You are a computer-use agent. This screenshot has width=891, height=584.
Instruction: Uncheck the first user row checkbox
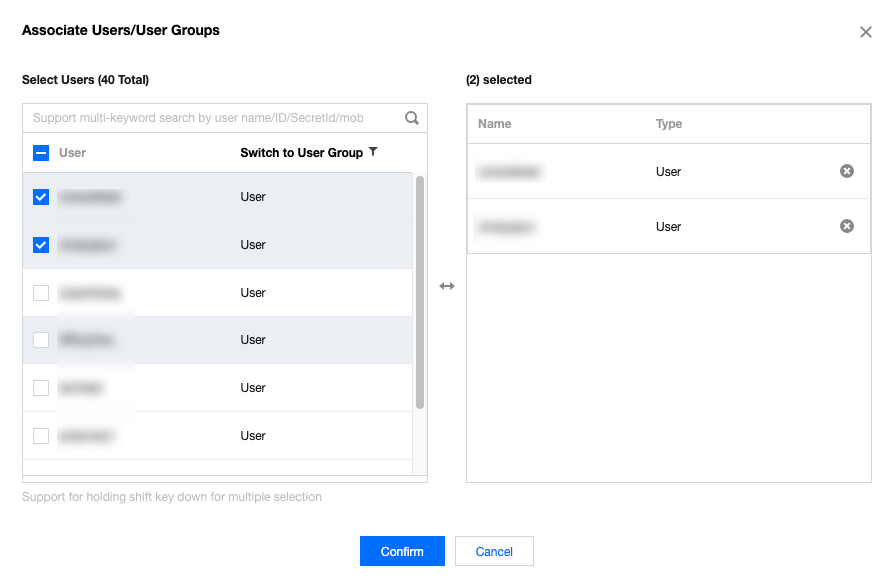[x=41, y=197]
